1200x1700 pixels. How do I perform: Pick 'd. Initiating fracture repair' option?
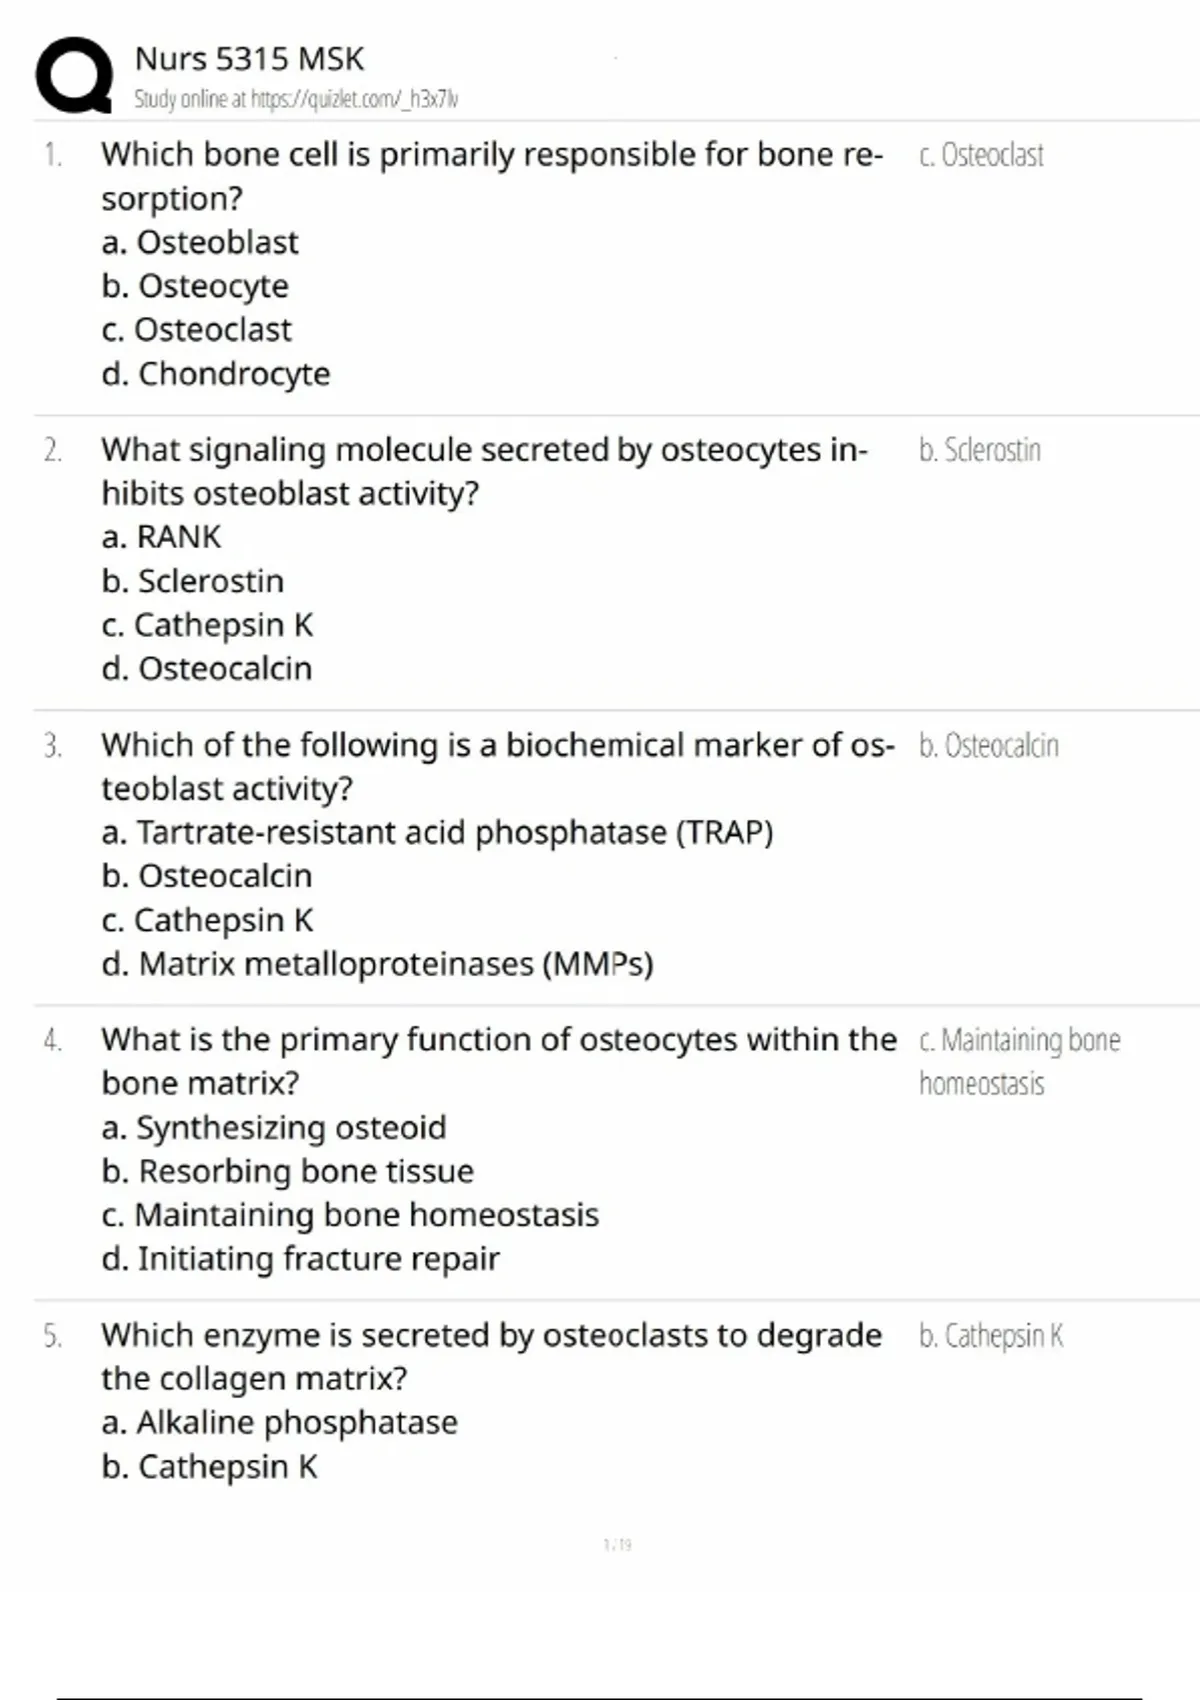pyautogui.click(x=300, y=1258)
